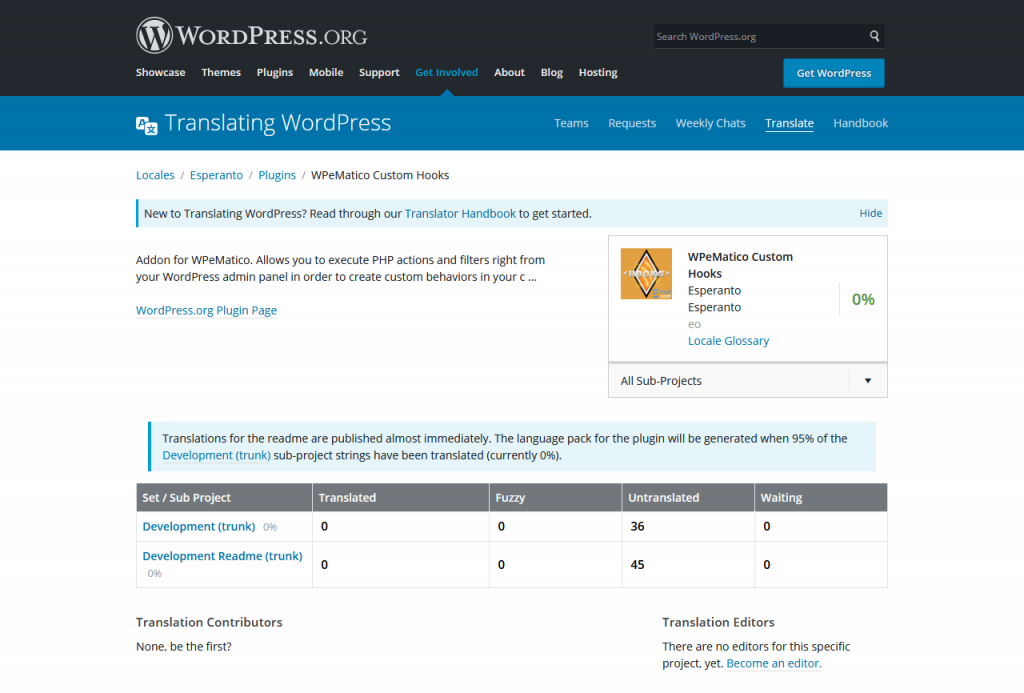This screenshot has width=1024, height=693.
Task: Open the Showcase menu item
Action: tap(161, 73)
